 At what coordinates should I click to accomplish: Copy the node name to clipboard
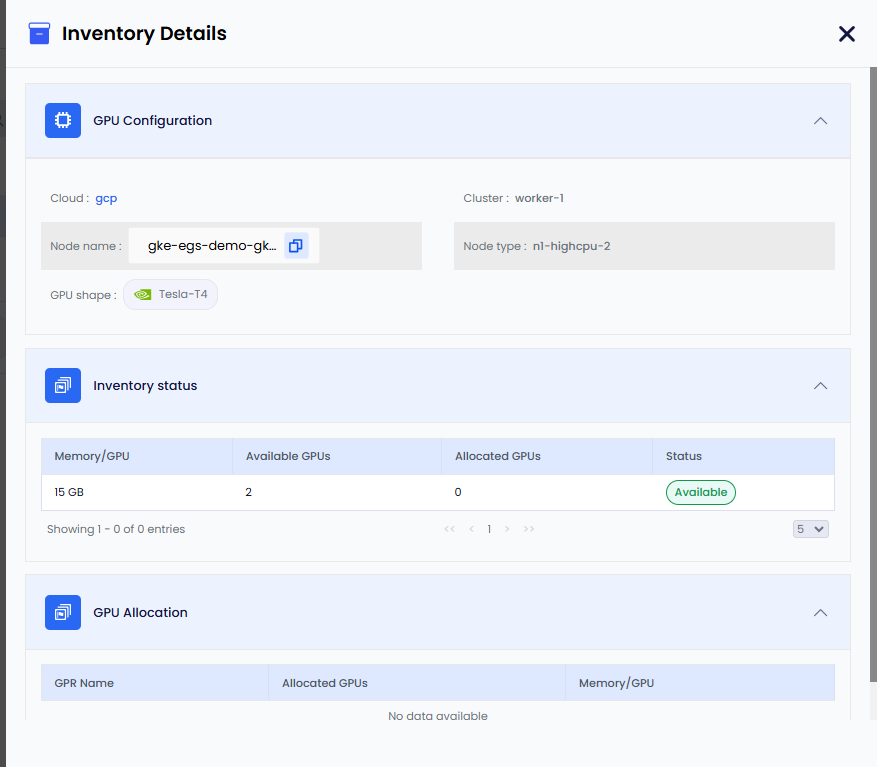(x=296, y=246)
